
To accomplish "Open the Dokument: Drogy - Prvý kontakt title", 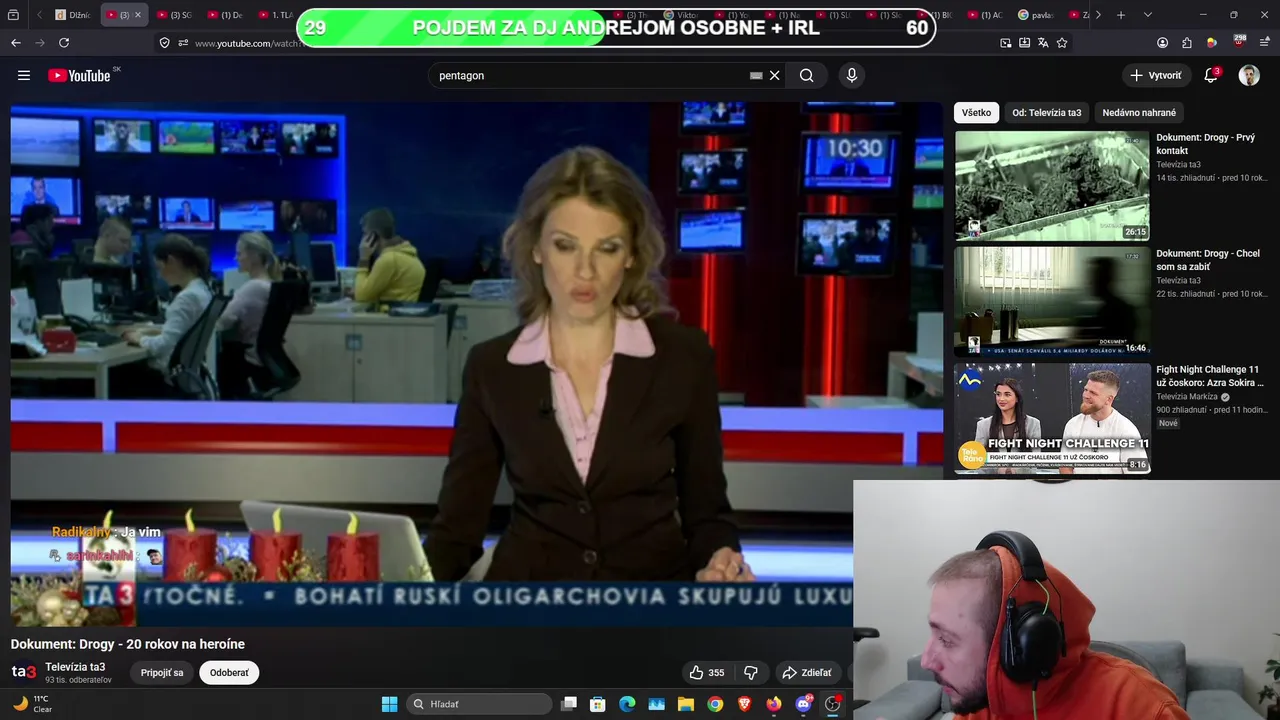I will click(1205, 144).
